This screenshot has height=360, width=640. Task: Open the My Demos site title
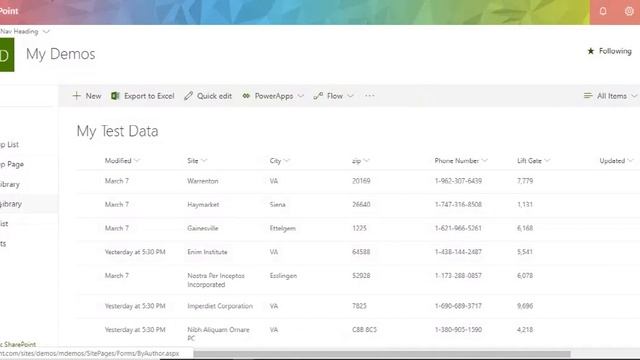point(60,54)
